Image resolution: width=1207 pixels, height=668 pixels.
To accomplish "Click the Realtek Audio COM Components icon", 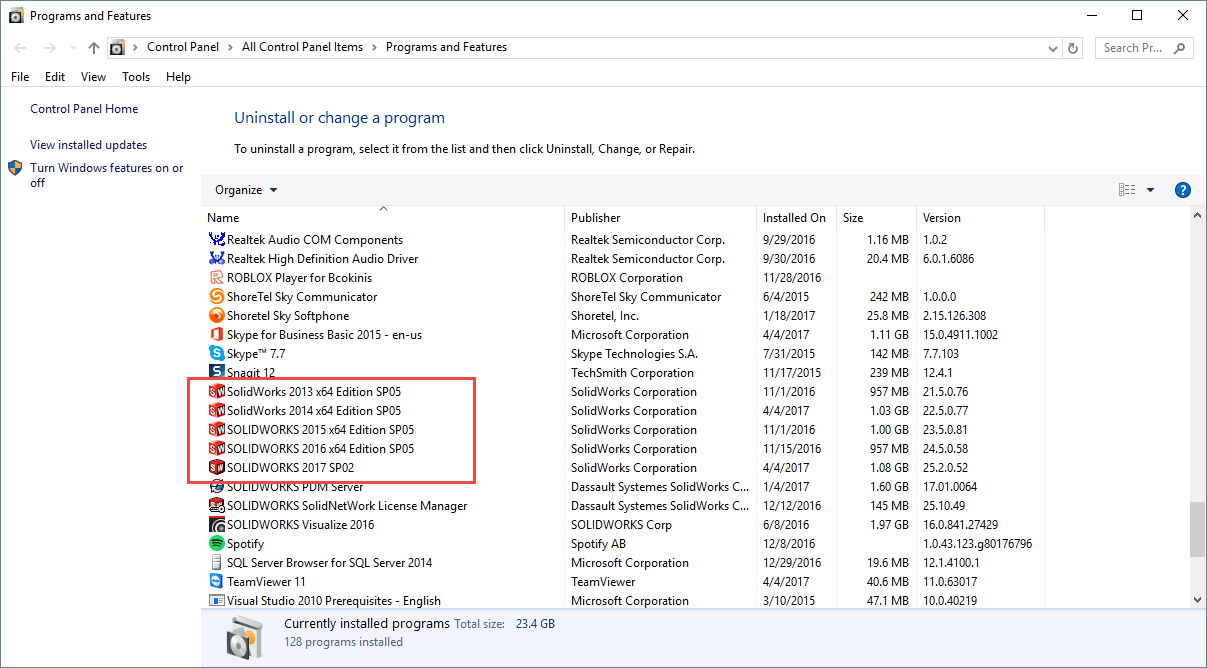I will click(217, 240).
